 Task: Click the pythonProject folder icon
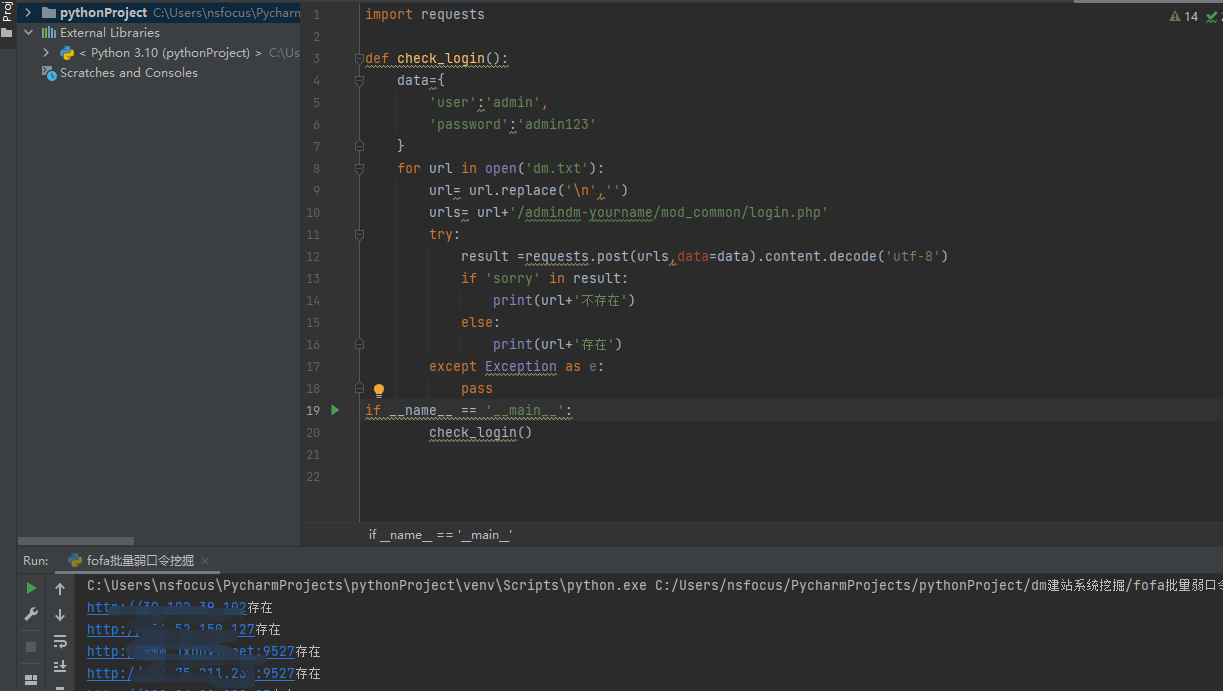[49, 13]
